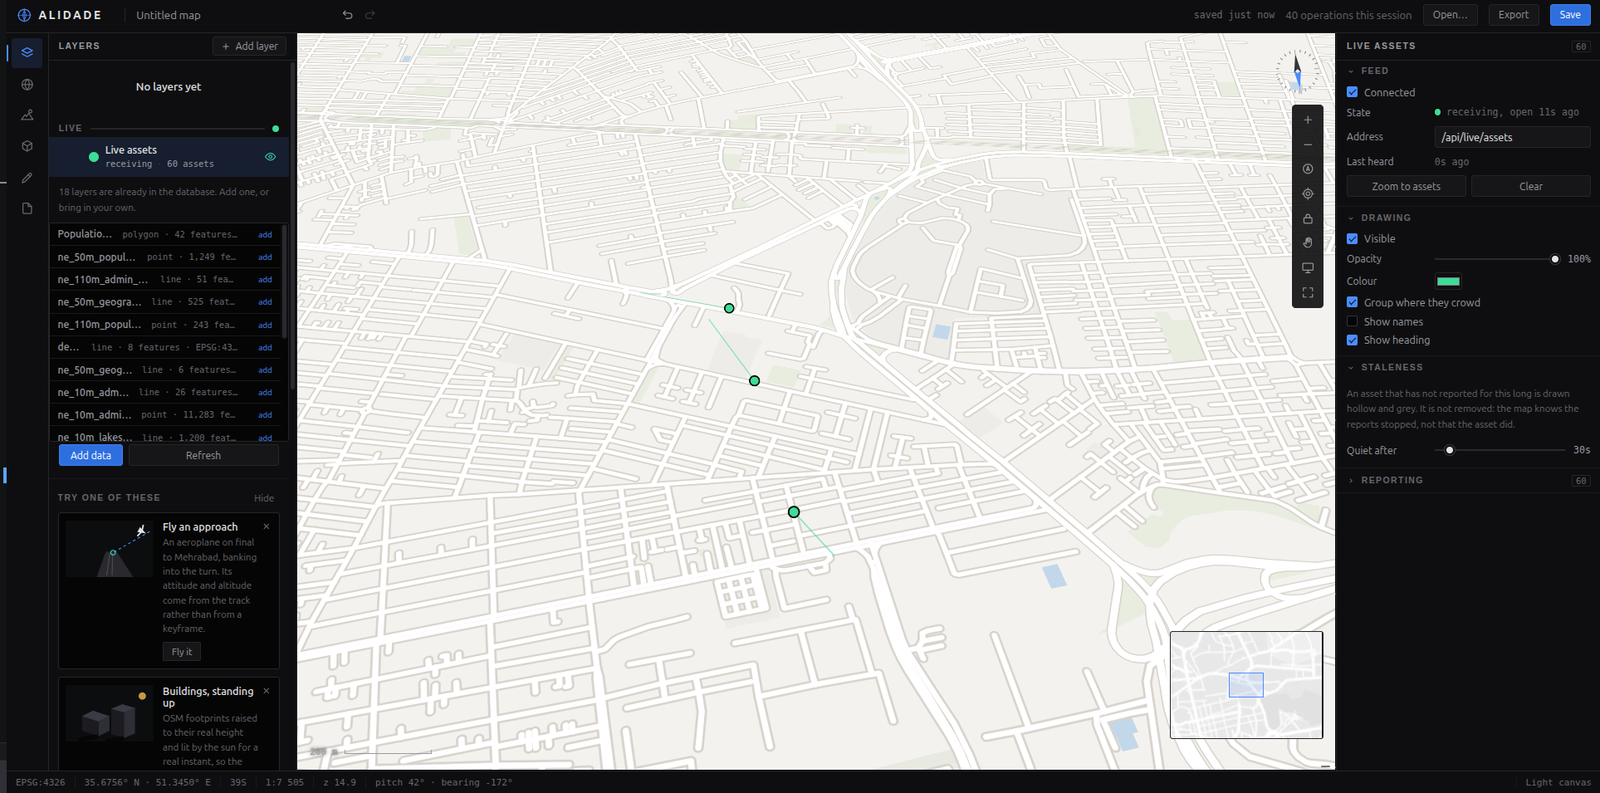Click the Untitled map title
1600x793 pixels.
(x=168, y=15)
